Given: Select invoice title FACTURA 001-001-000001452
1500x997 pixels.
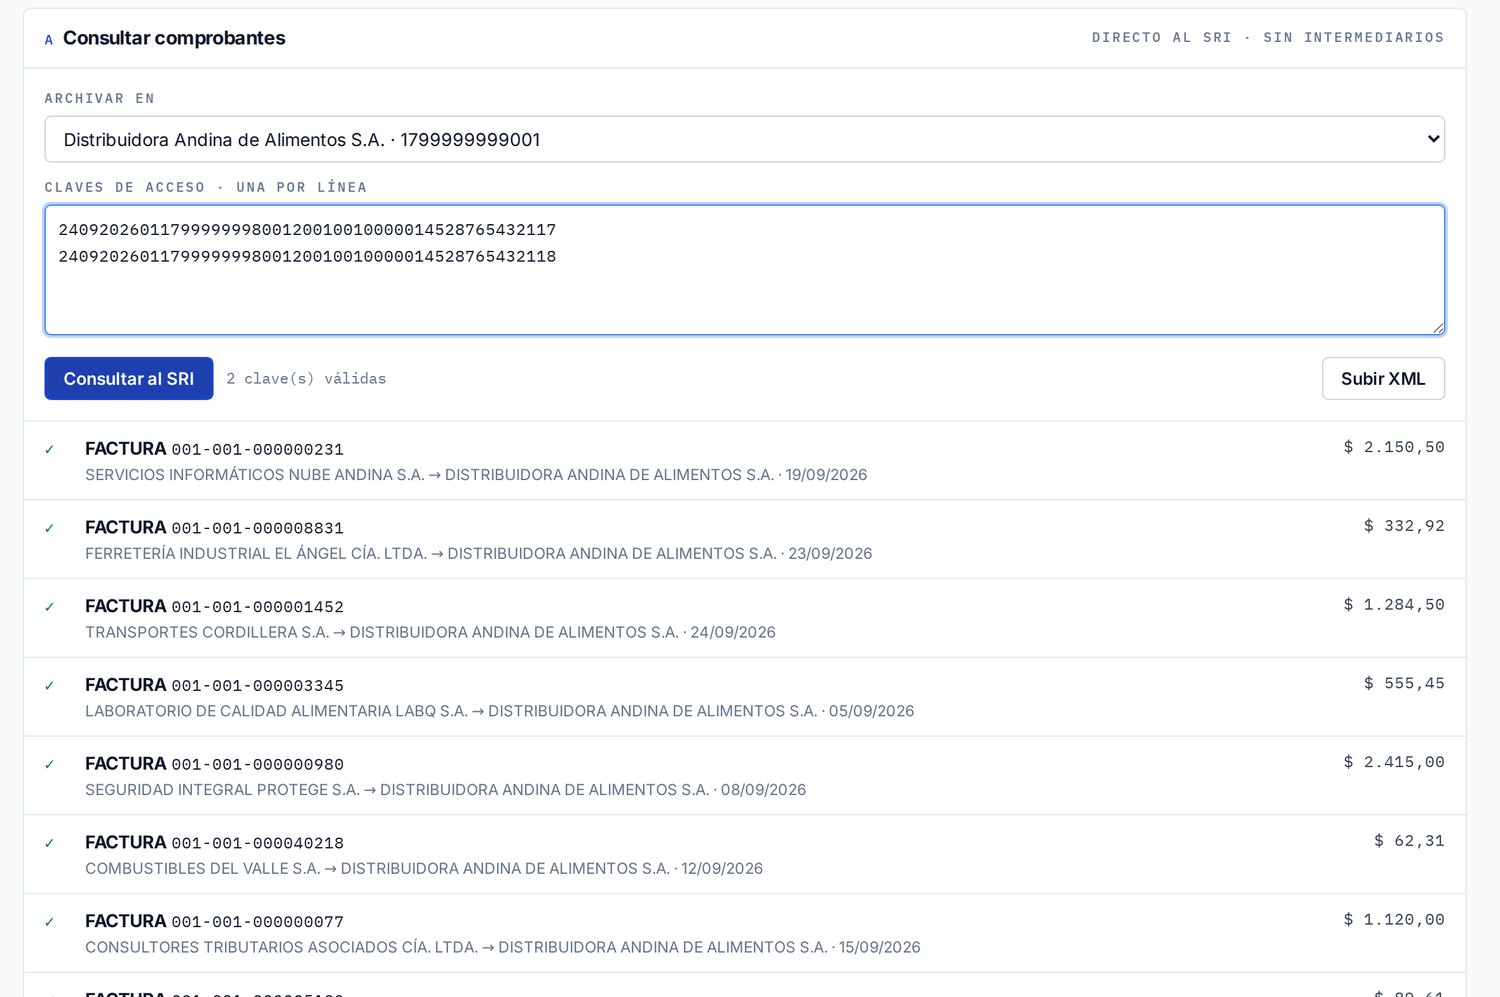Looking at the screenshot, I should pos(215,607).
